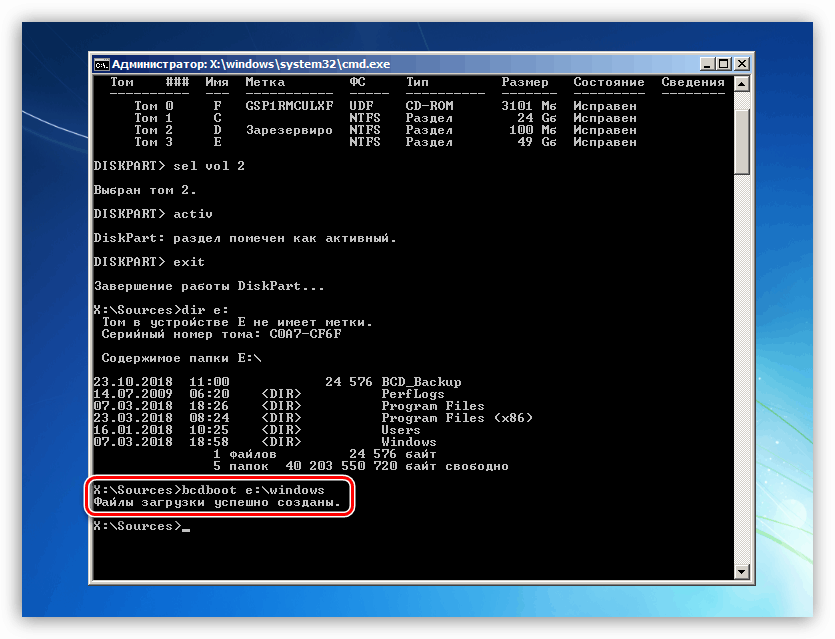This screenshot has width=835, height=639.
Task: Click the 'BCD_Backup' file entry
Action: point(421,382)
